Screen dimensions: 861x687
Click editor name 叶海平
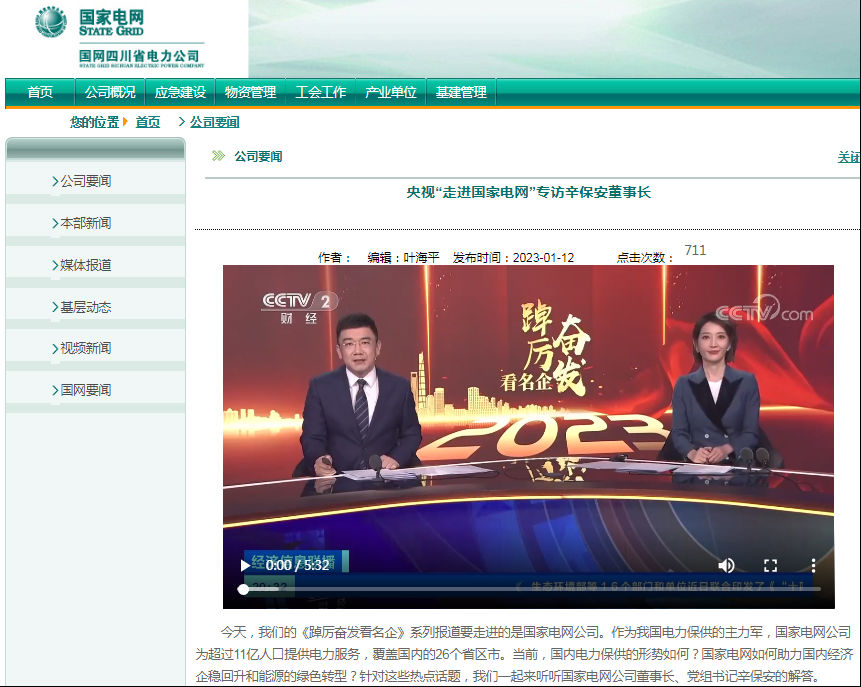421,258
